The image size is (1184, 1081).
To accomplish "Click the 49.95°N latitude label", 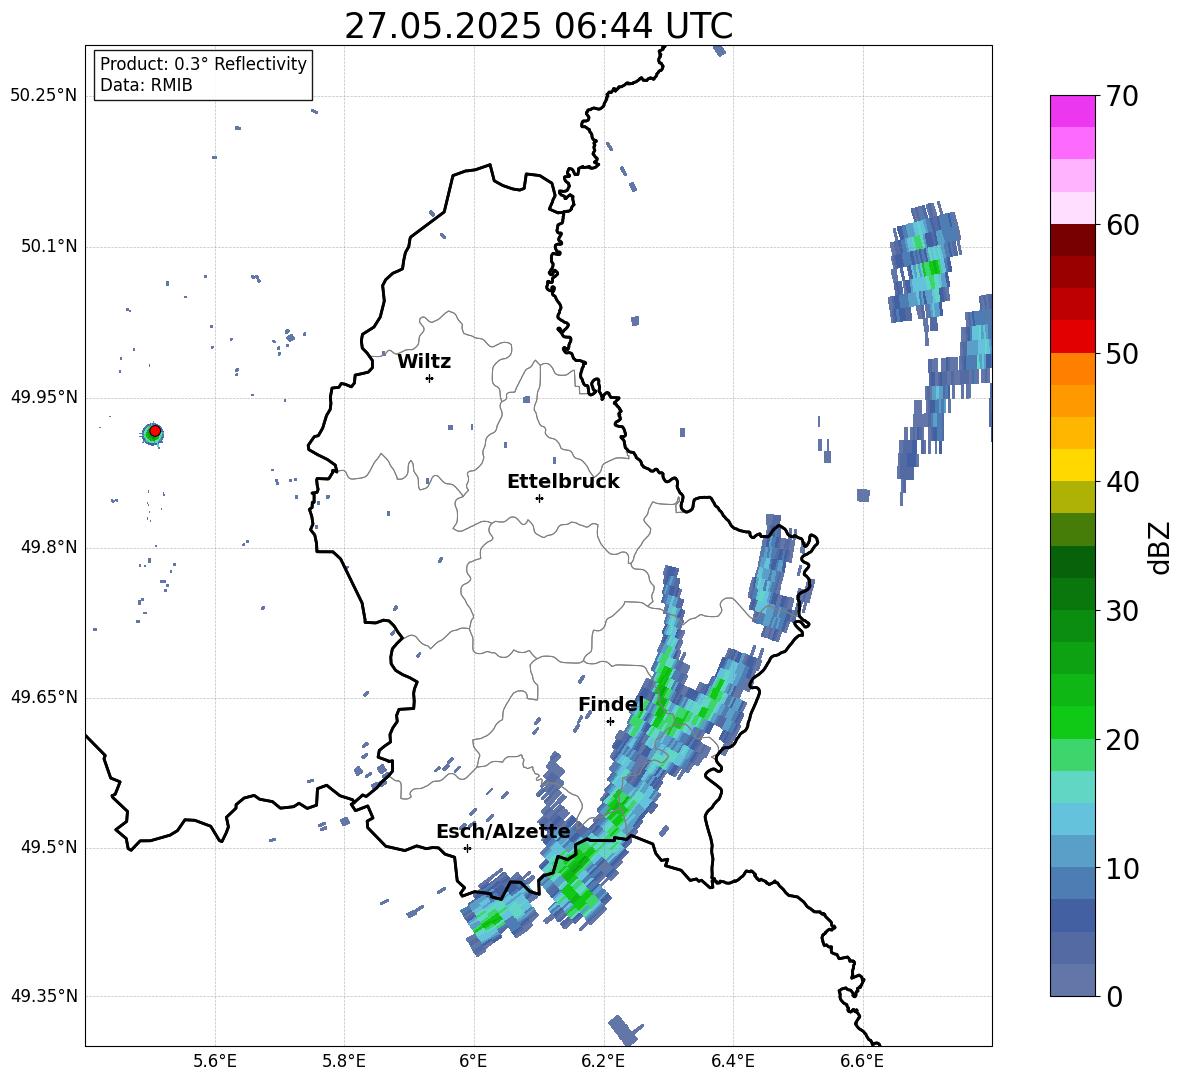I will point(44,397).
